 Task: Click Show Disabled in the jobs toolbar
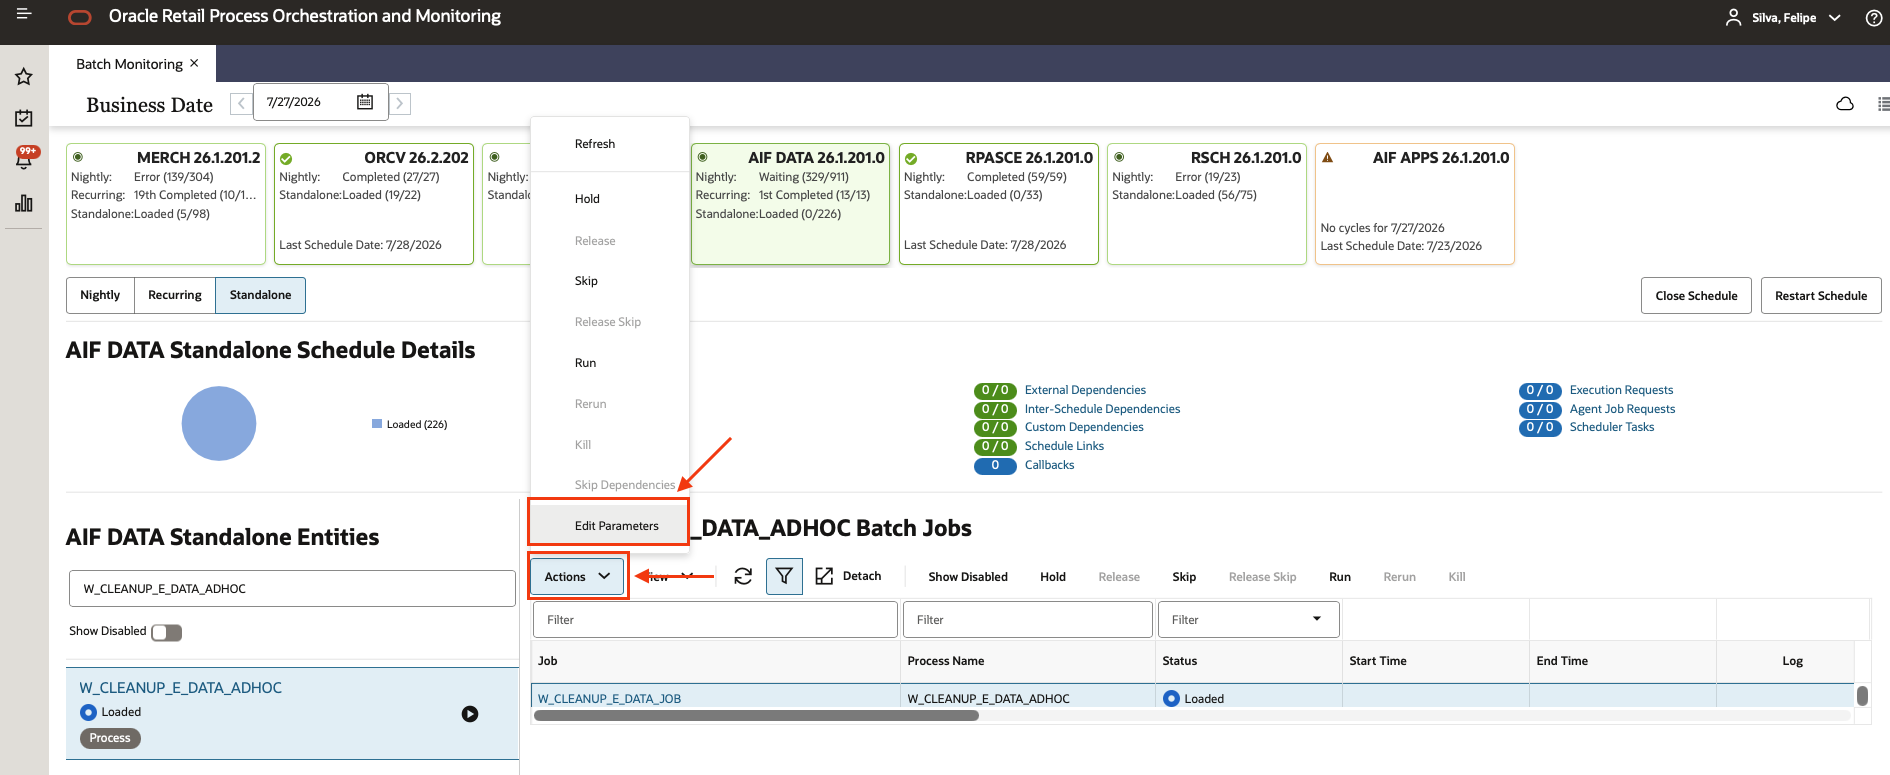click(x=967, y=577)
